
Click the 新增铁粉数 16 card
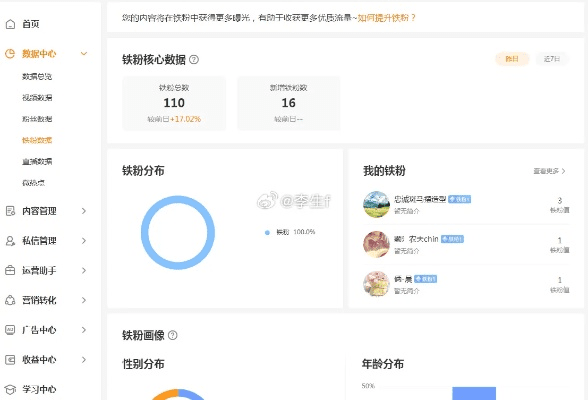coord(288,103)
